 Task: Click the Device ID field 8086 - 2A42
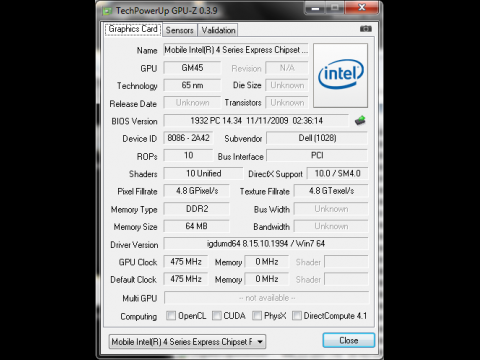pyautogui.click(x=188, y=138)
